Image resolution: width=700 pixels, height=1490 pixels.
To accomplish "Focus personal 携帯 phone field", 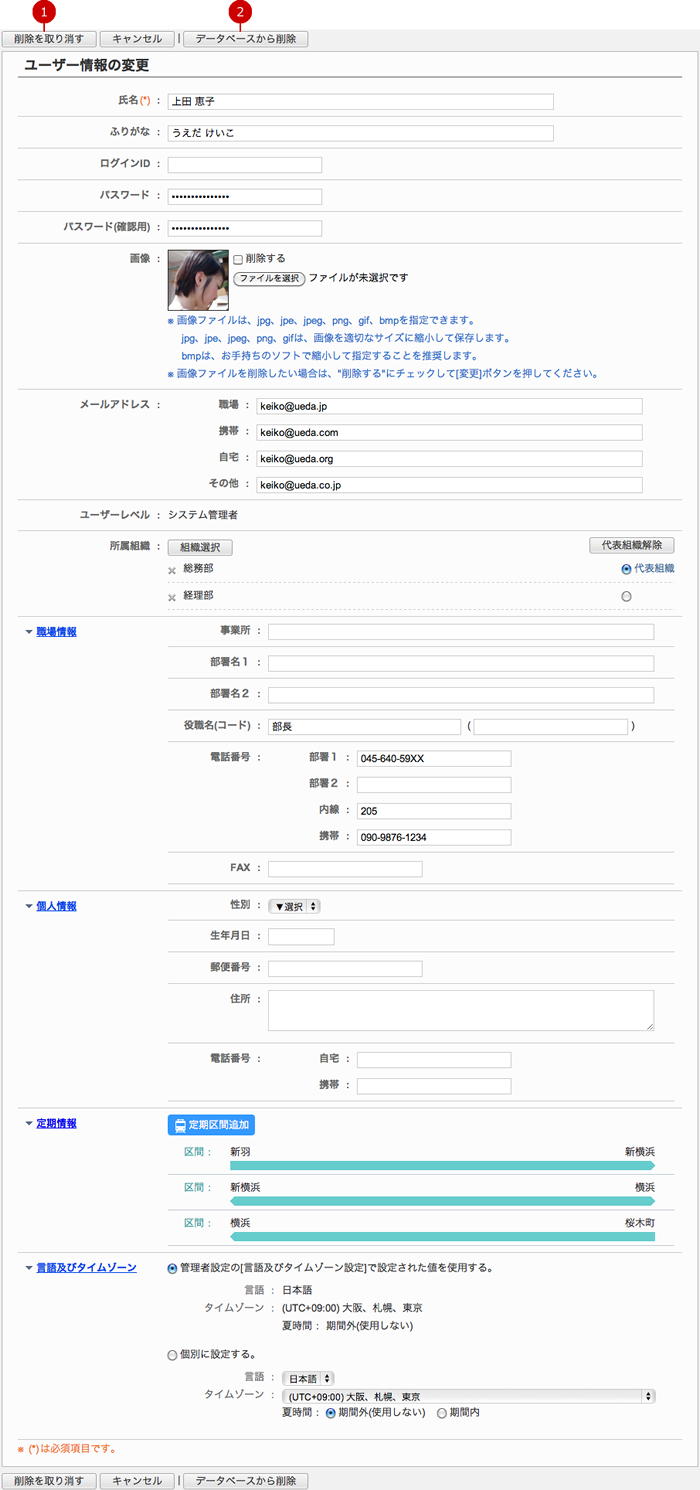I will tap(434, 1085).
